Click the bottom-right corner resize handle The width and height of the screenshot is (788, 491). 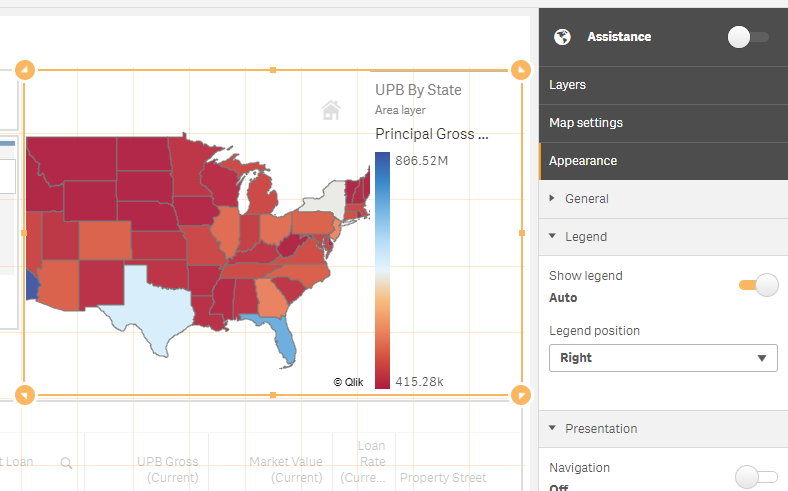(x=520, y=394)
